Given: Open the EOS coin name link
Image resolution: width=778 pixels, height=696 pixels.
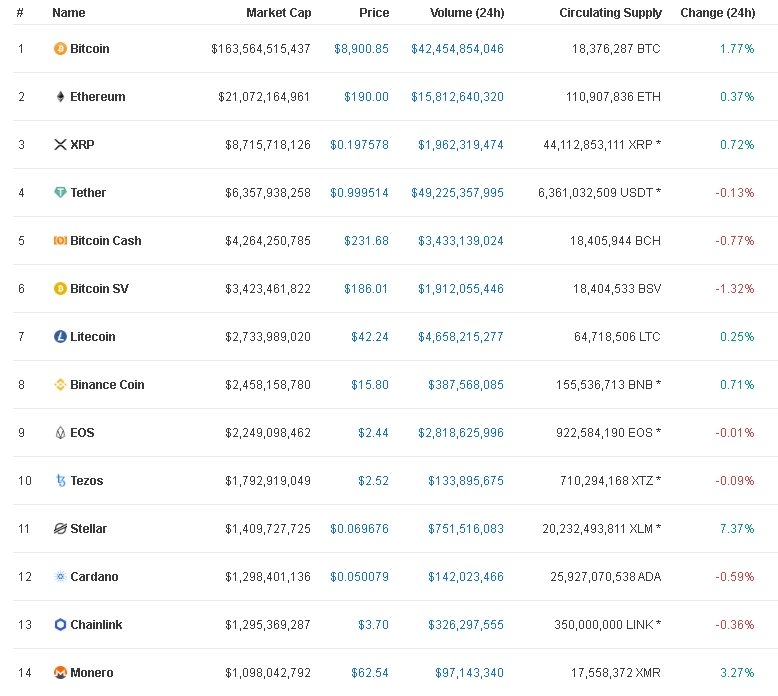Looking at the screenshot, I should pos(82,433).
